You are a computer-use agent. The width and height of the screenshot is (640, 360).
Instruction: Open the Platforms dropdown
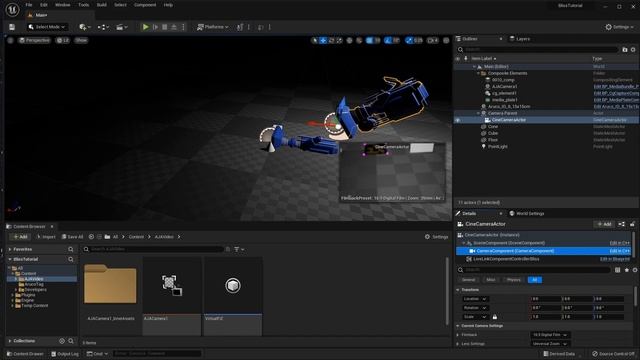[213, 27]
